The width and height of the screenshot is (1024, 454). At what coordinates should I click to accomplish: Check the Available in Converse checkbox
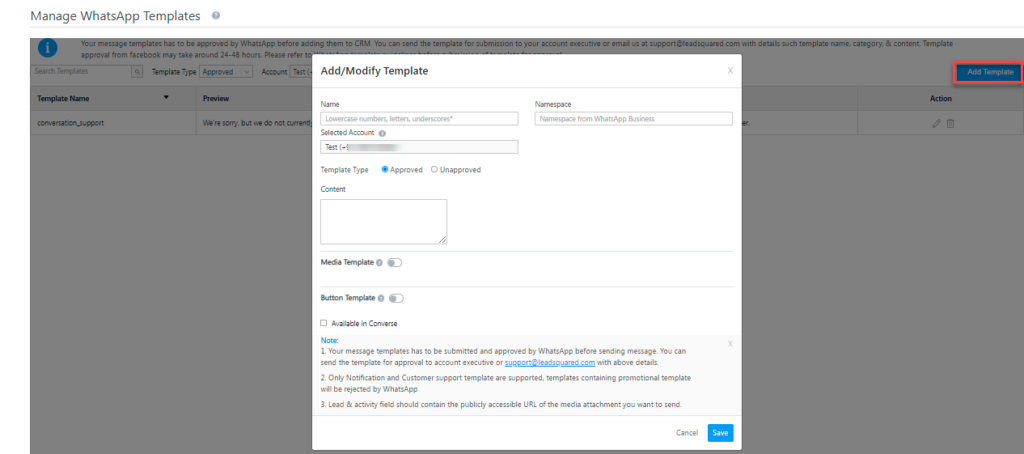coord(324,323)
